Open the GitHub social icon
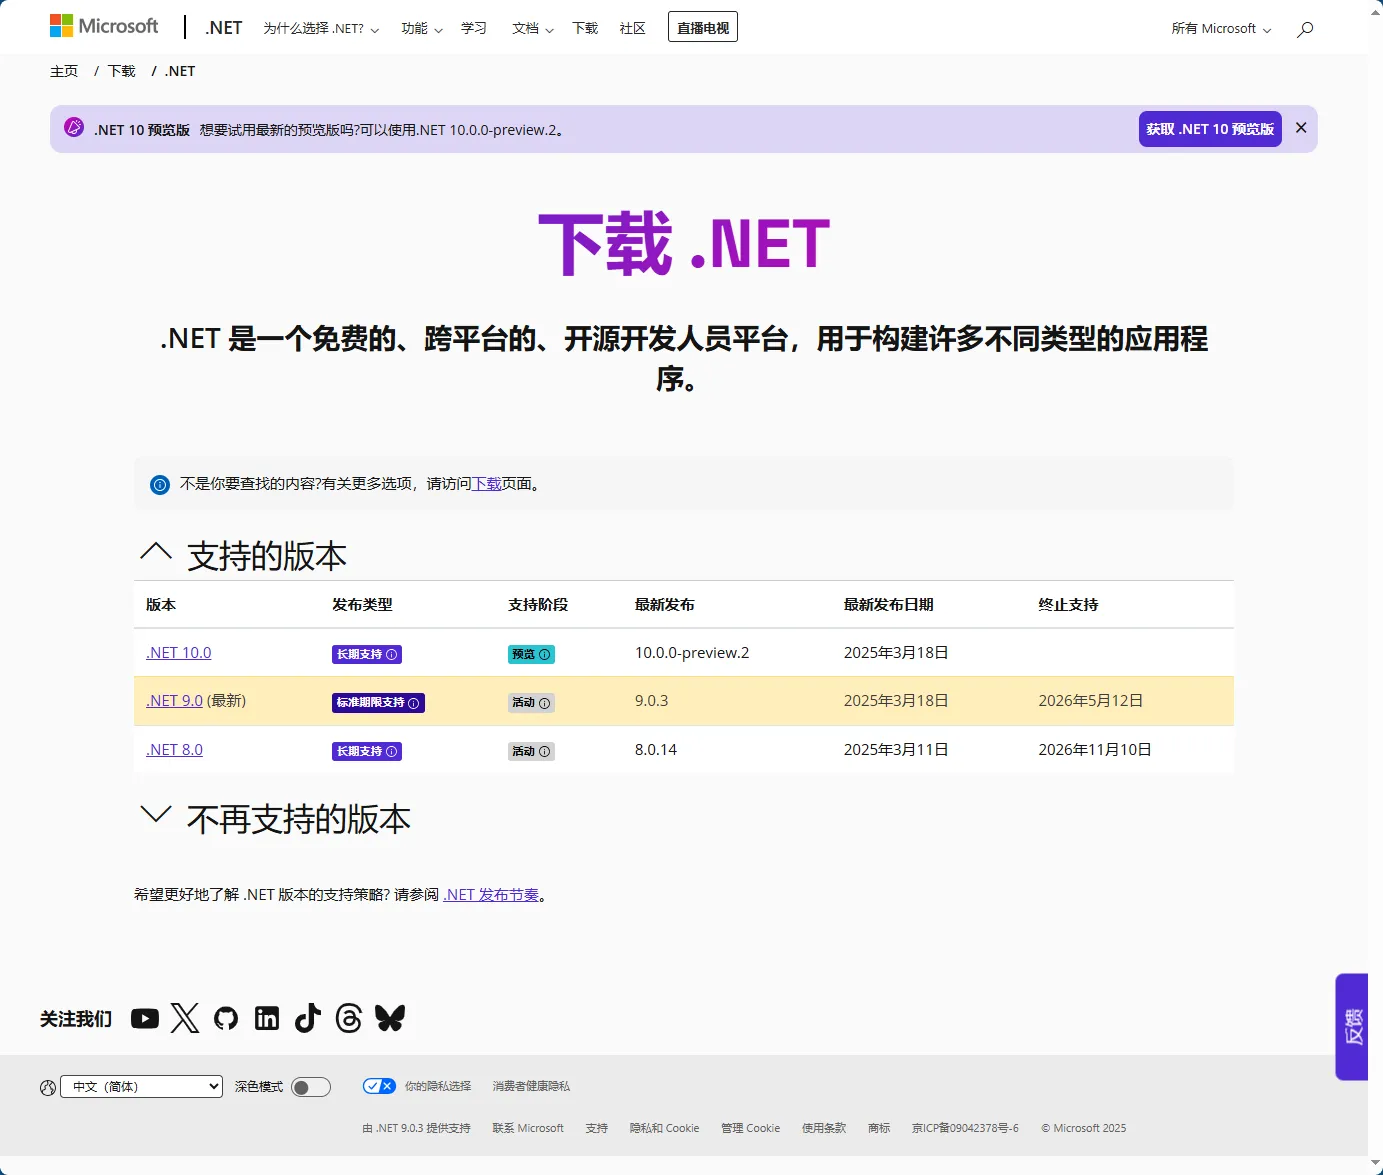 tap(226, 1018)
